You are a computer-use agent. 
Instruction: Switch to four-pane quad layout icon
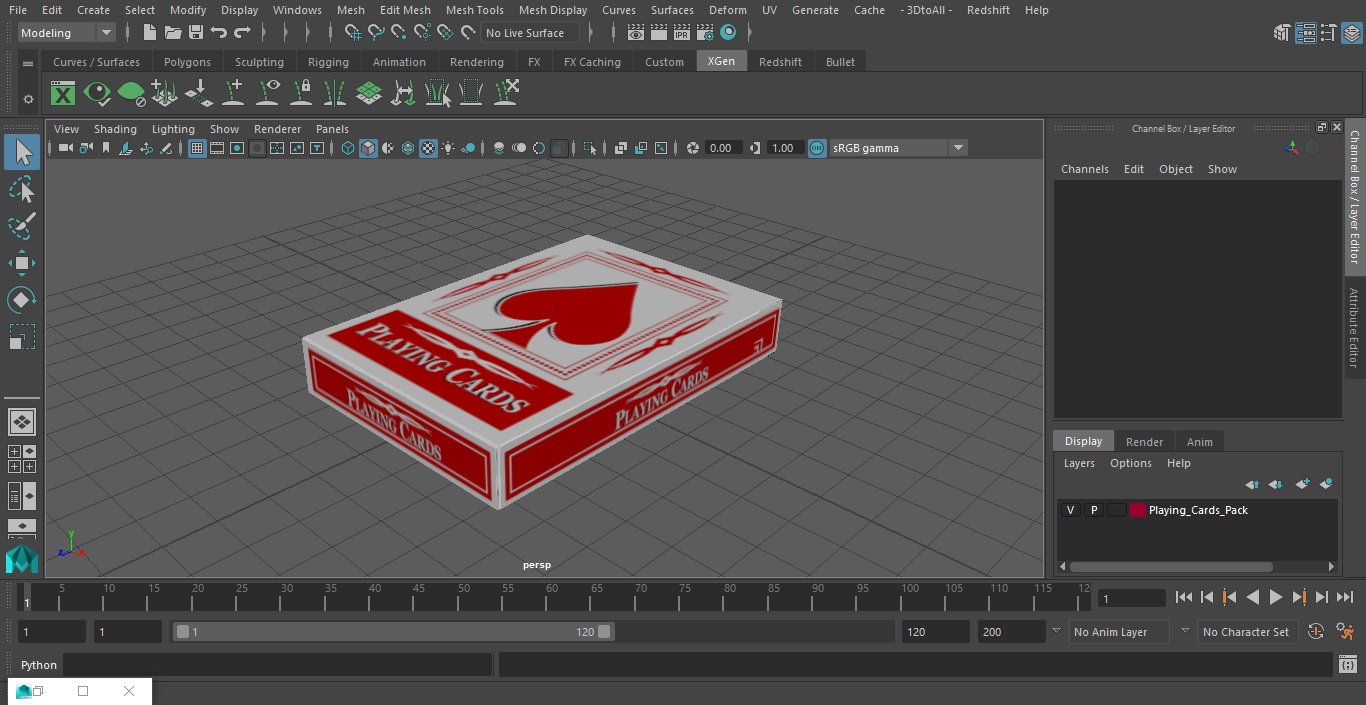(x=22, y=459)
